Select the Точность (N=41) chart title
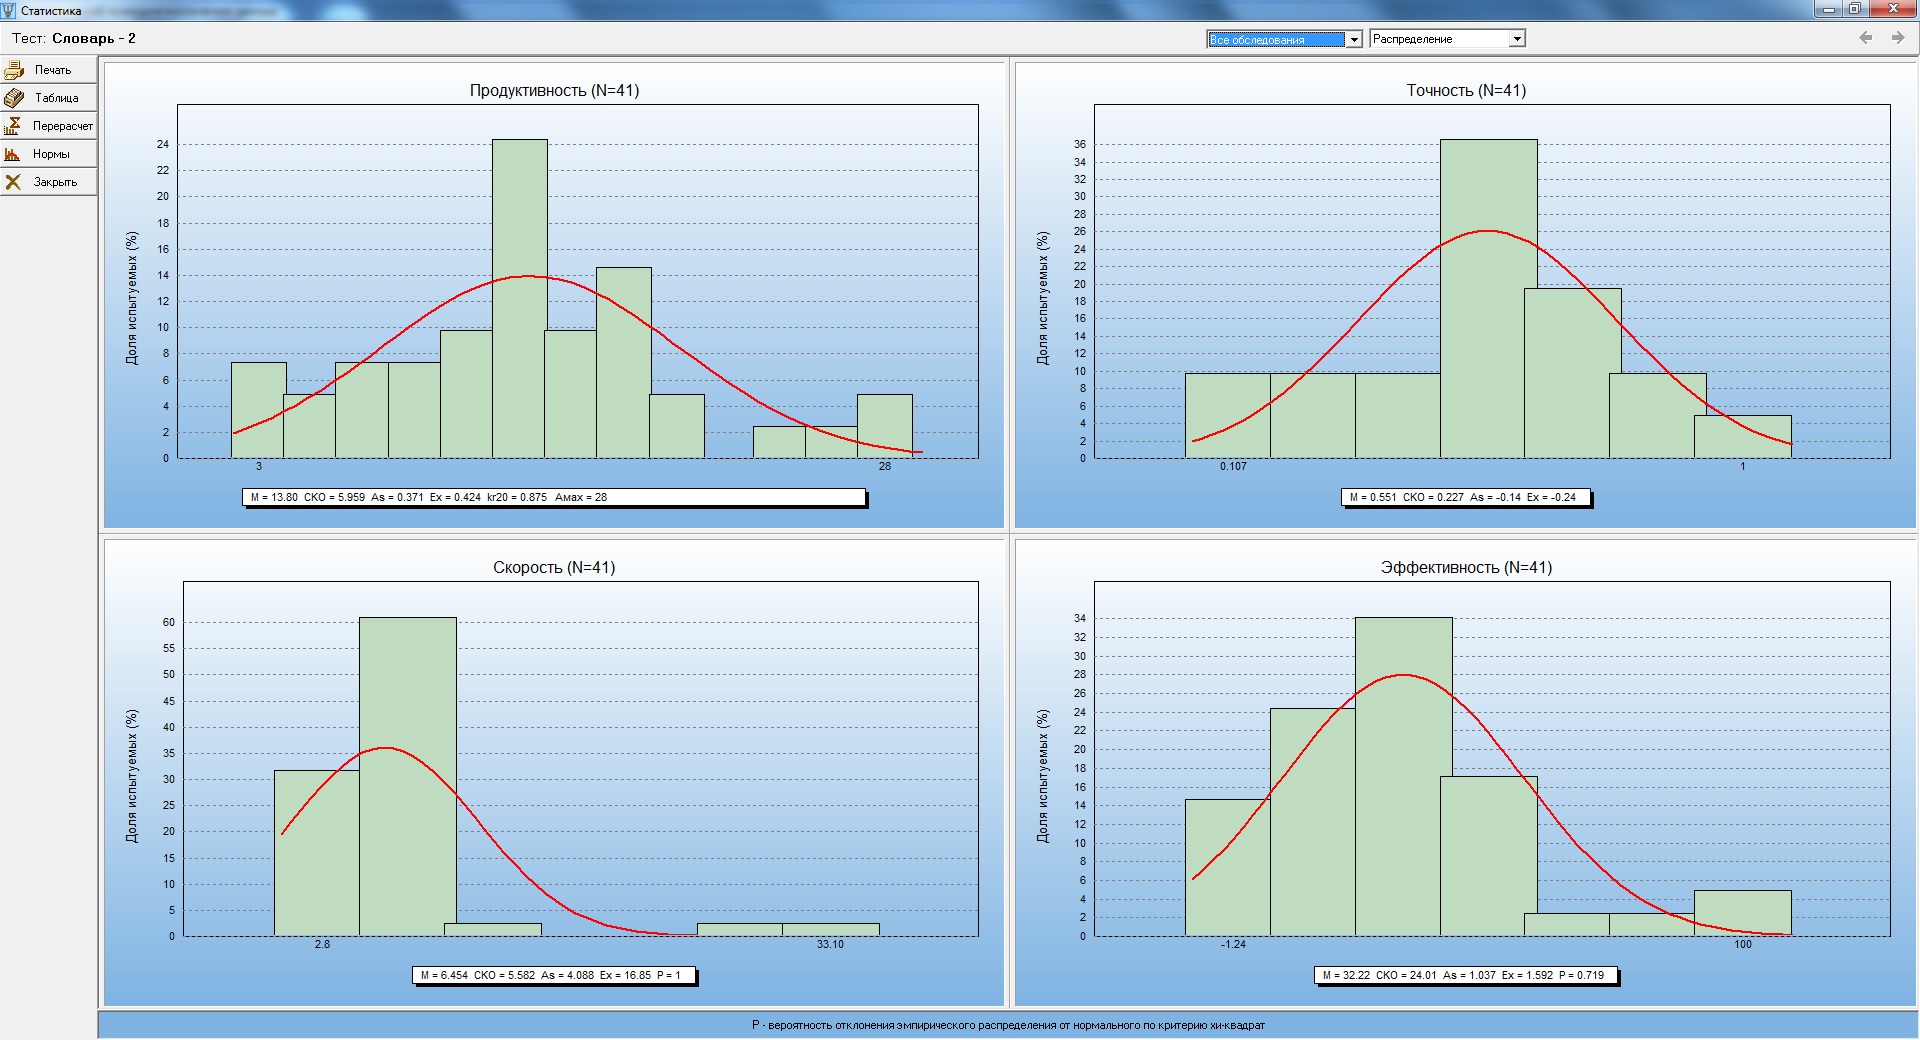The image size is (1920, 1040). (x=1466, y=90)
